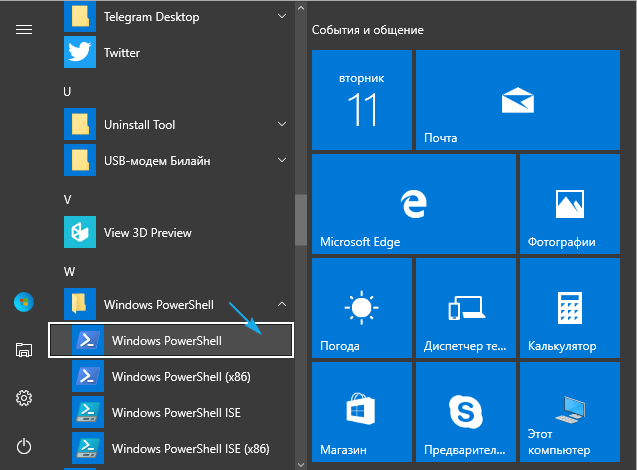
Task: Open the Skype preview tile
Action: point(465,412)
